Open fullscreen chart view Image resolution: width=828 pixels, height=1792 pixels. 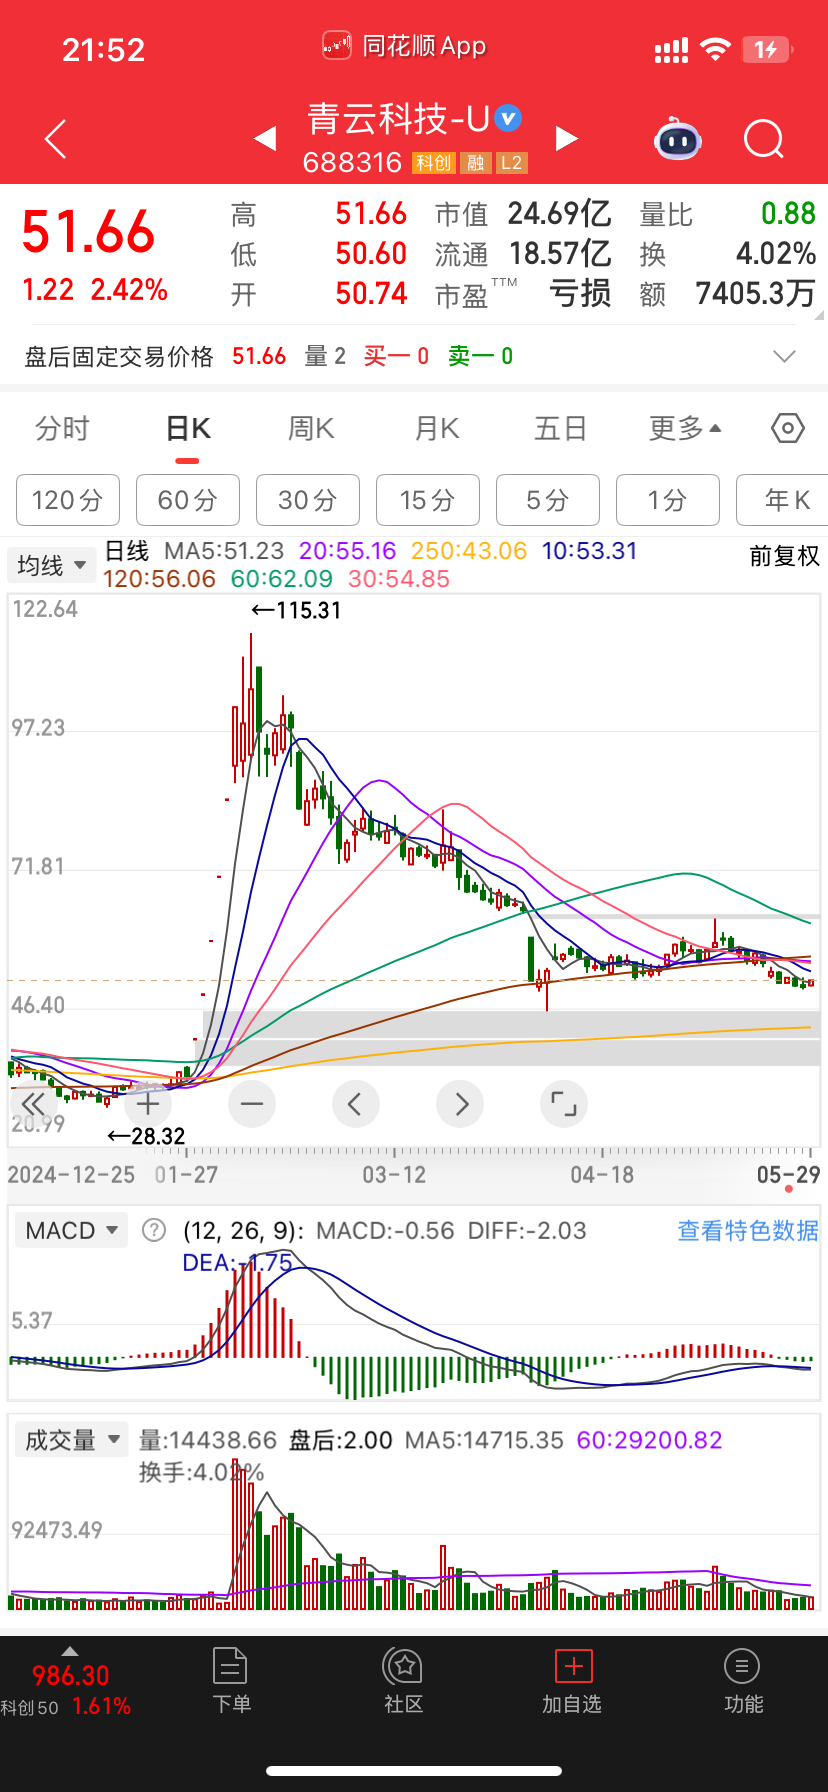tap(564, 1104)
